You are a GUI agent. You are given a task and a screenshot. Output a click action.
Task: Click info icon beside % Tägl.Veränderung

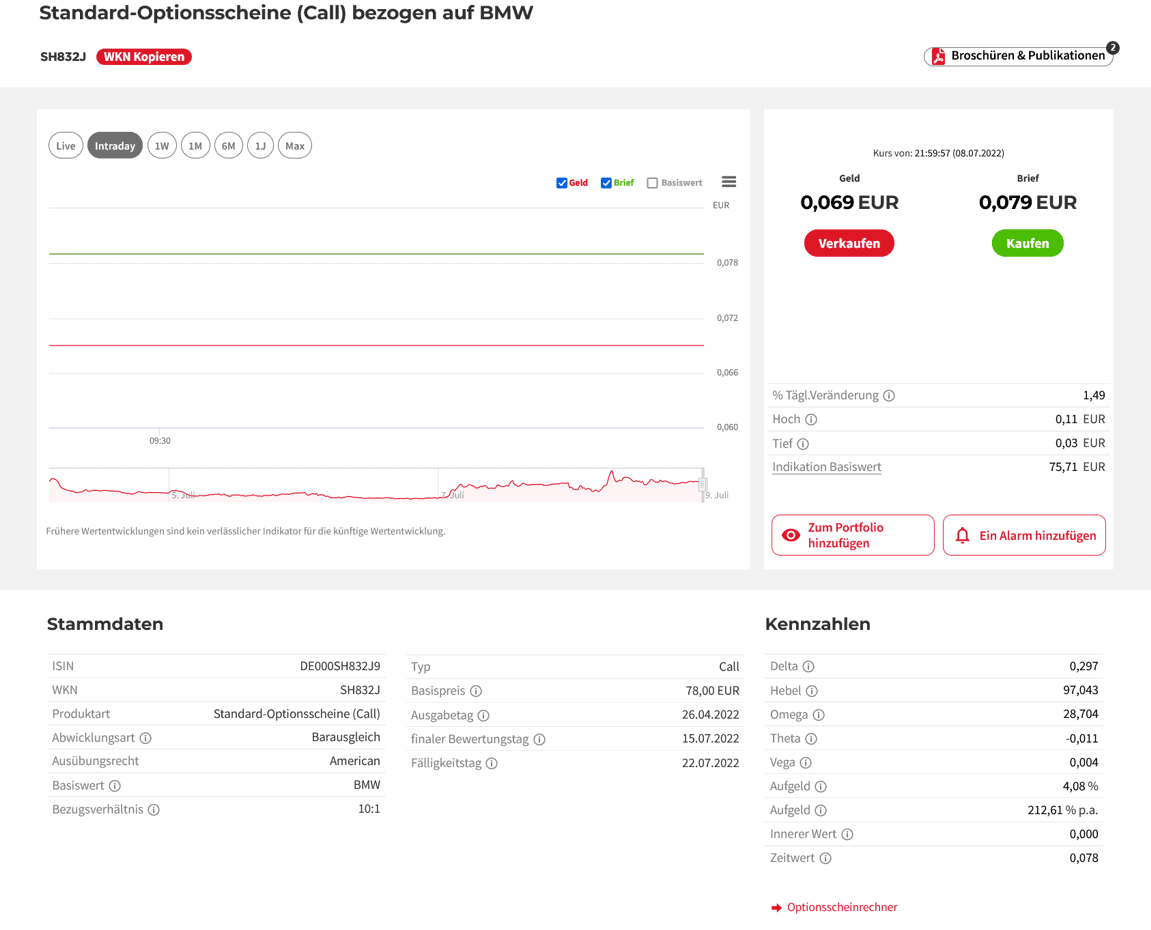tap(889, 396)
